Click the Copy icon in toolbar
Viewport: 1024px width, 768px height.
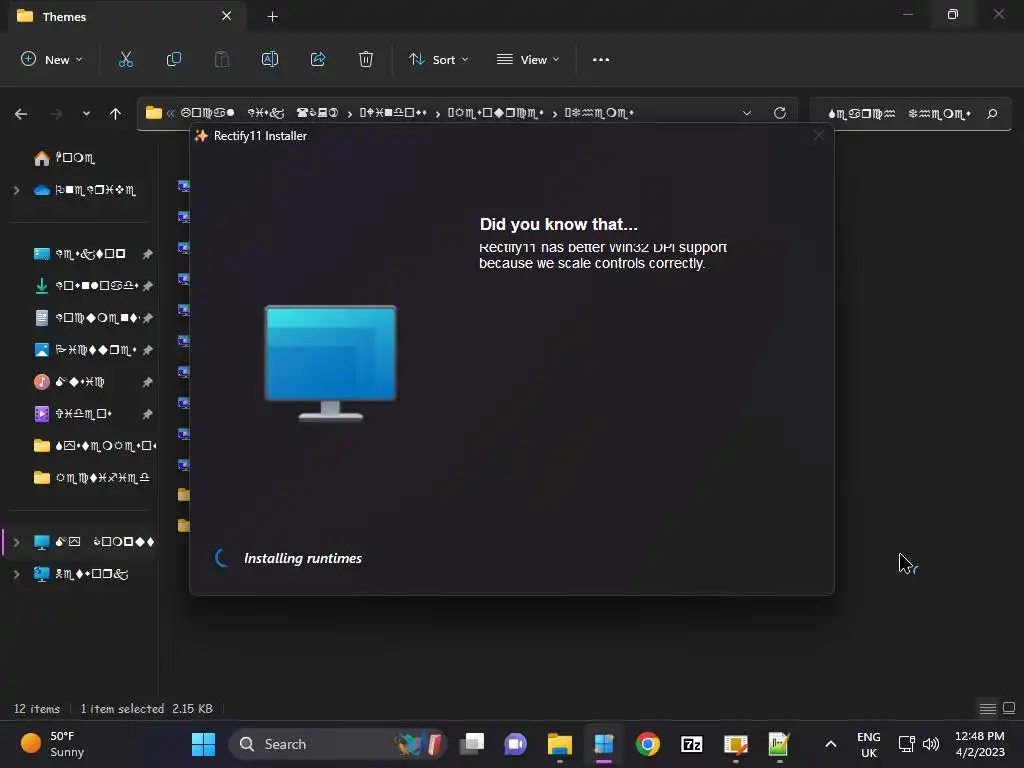pyautogui.click(x=174, y=59)
